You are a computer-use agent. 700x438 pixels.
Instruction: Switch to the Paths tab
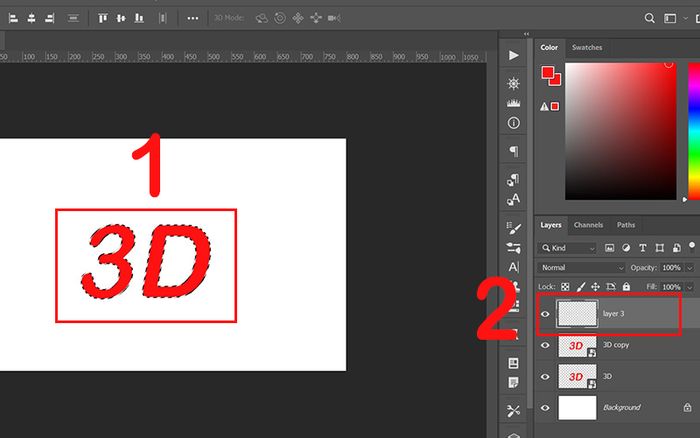point(625,225)
